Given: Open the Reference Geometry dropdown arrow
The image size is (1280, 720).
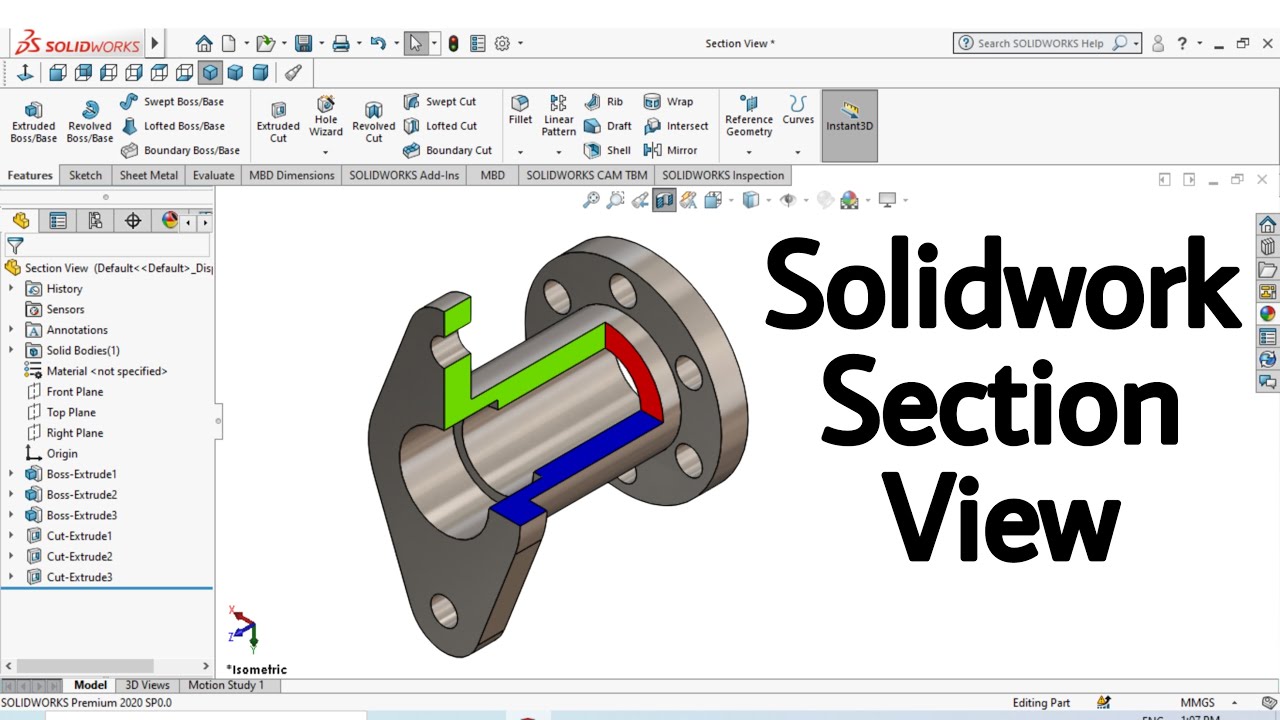Looking at the screenshot, I should click(x=749, y=152).
